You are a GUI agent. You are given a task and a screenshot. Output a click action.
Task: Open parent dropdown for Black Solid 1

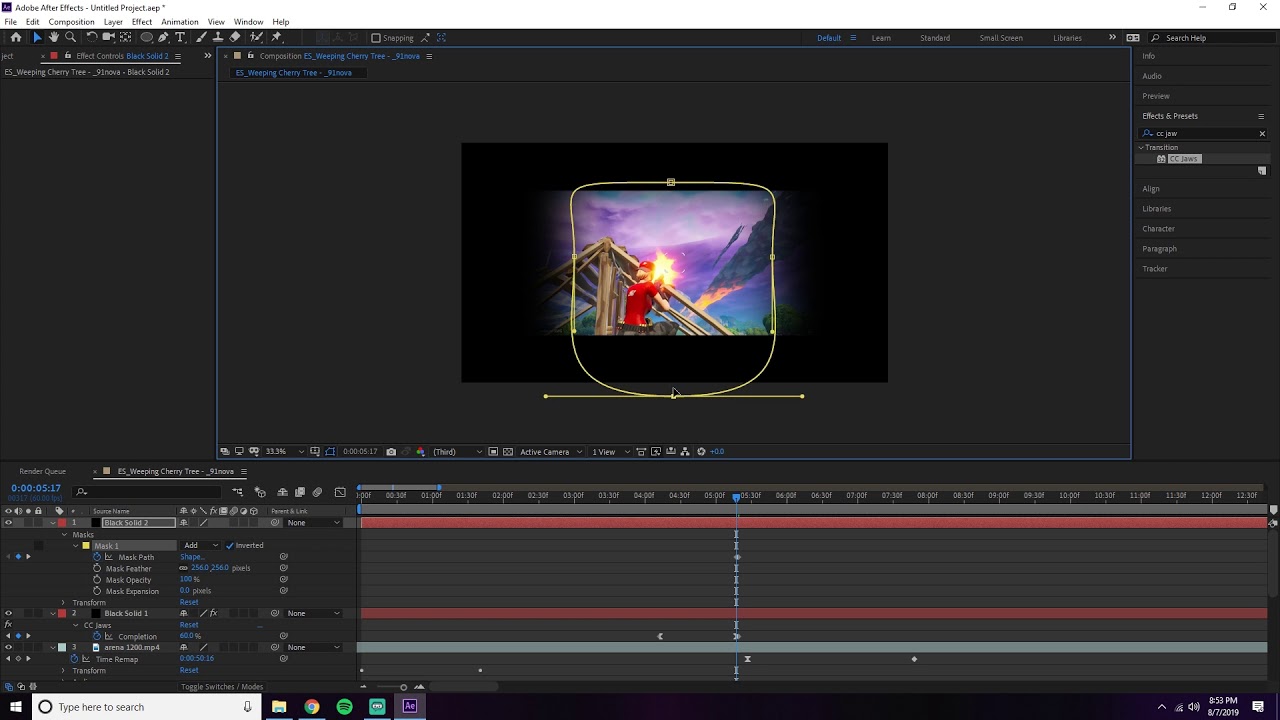coord(314,614)
